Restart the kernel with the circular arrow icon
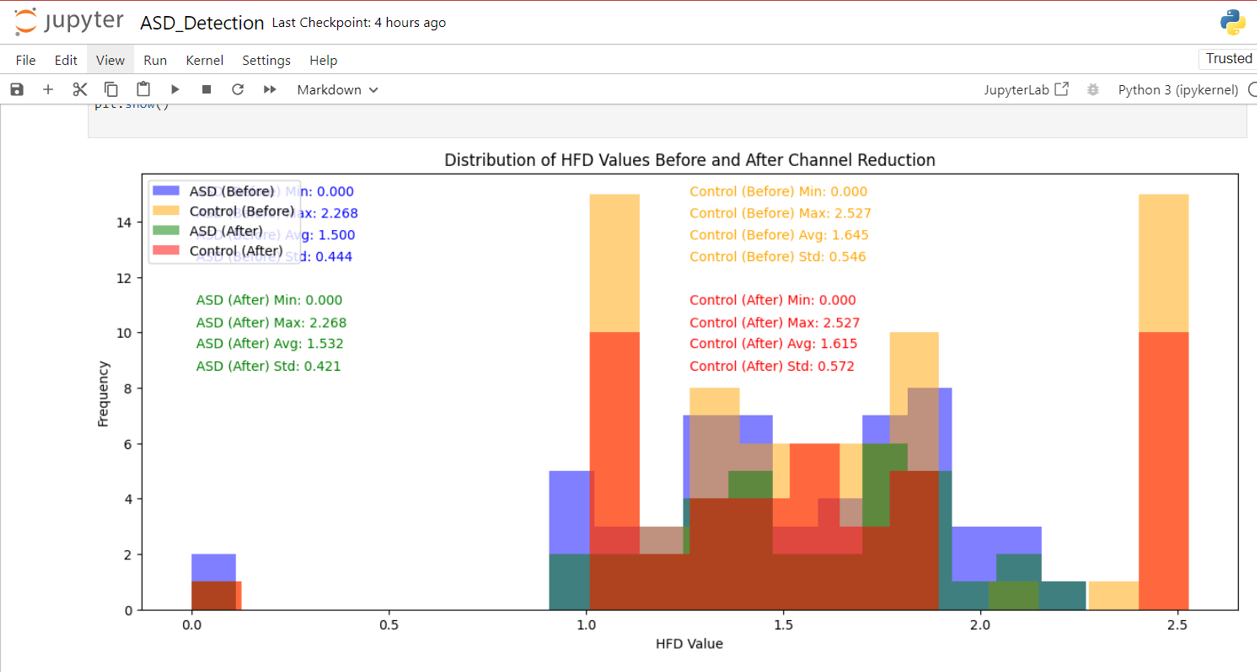The image size is (1257, 672). (238, 89)
